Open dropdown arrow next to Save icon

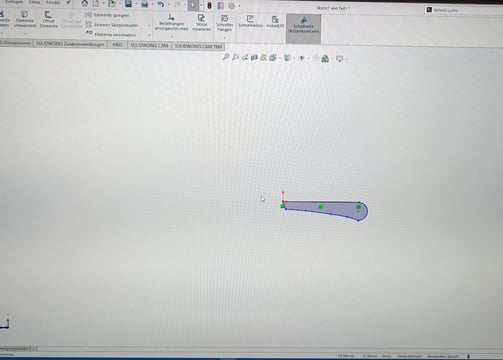coord(136,4)
